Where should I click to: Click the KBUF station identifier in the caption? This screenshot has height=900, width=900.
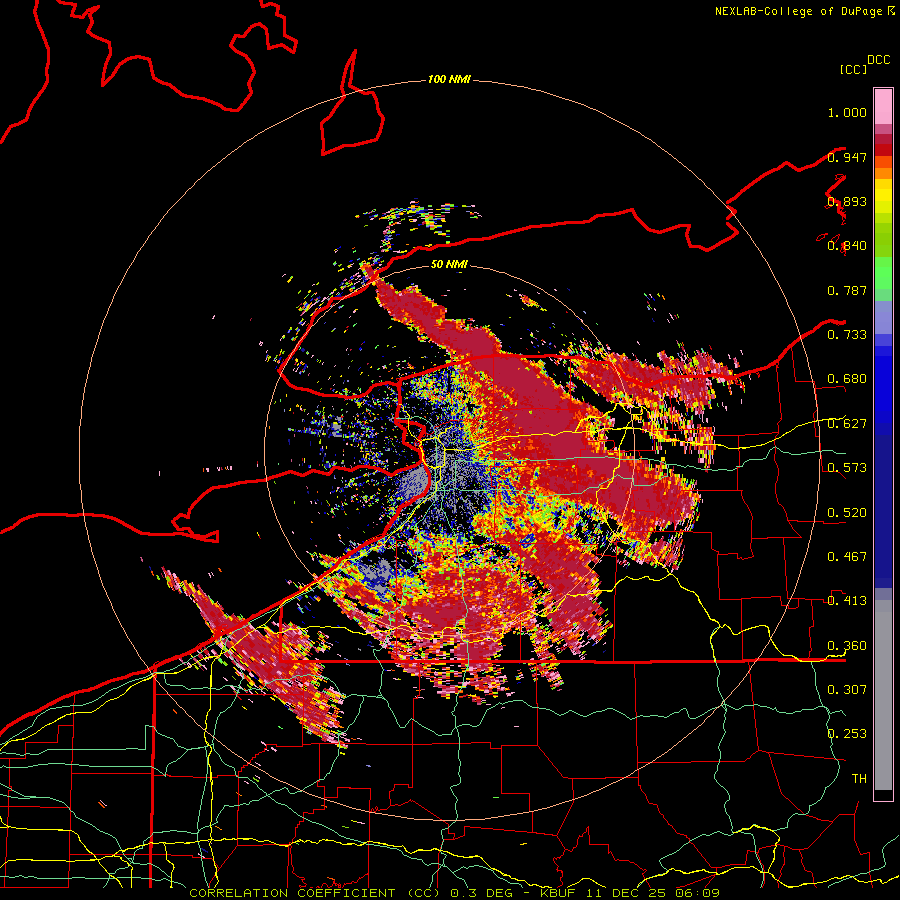click(557, 893)
